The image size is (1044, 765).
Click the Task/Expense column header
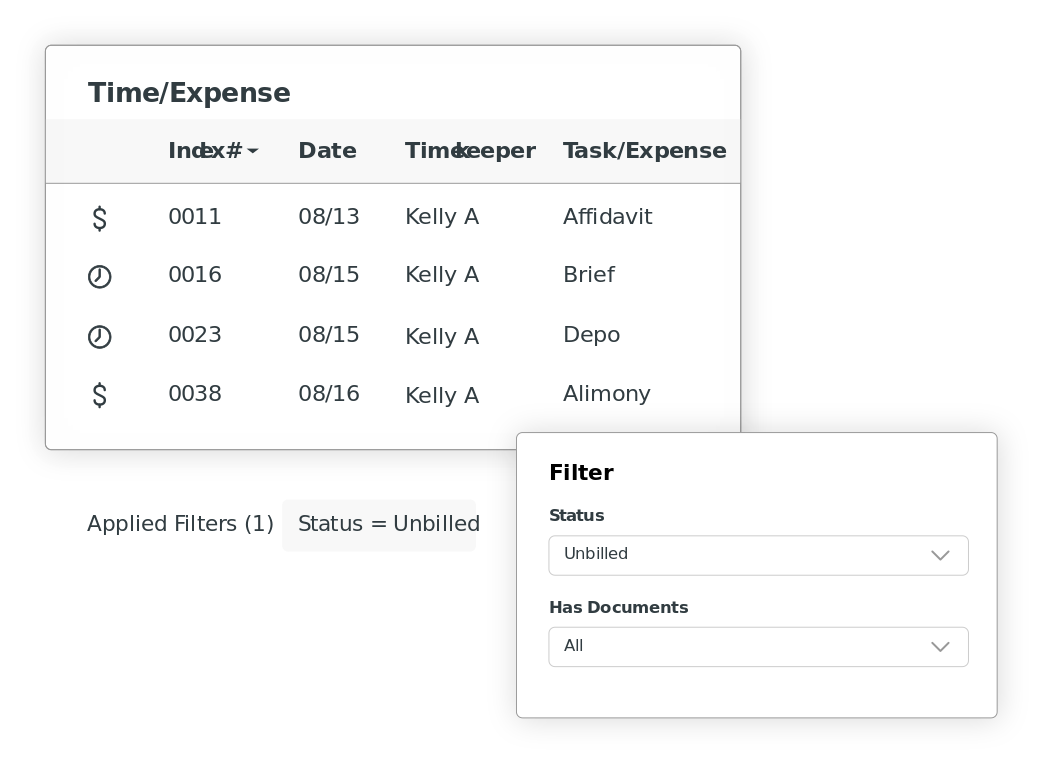click(644, 151)
